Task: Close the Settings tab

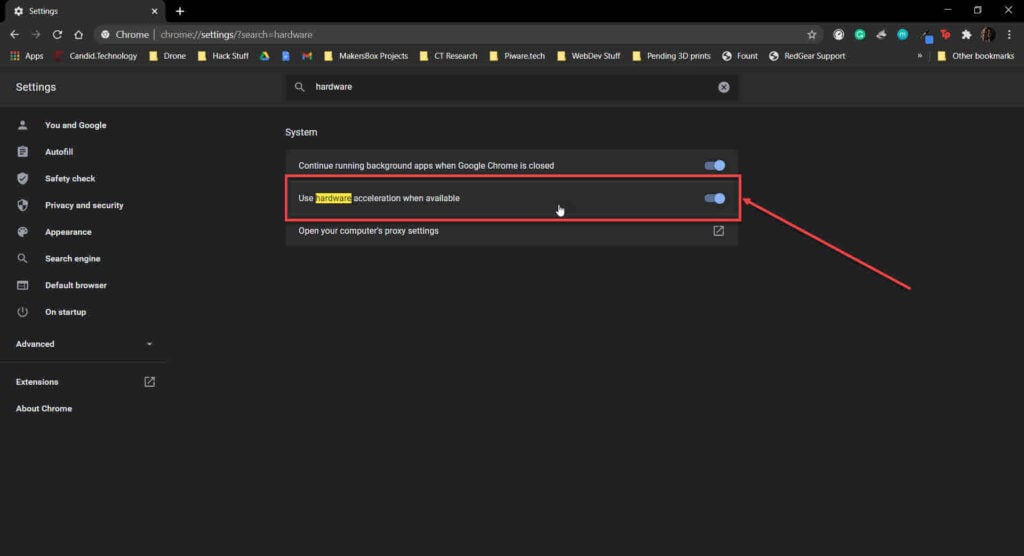Action: [x=154, y=11]
